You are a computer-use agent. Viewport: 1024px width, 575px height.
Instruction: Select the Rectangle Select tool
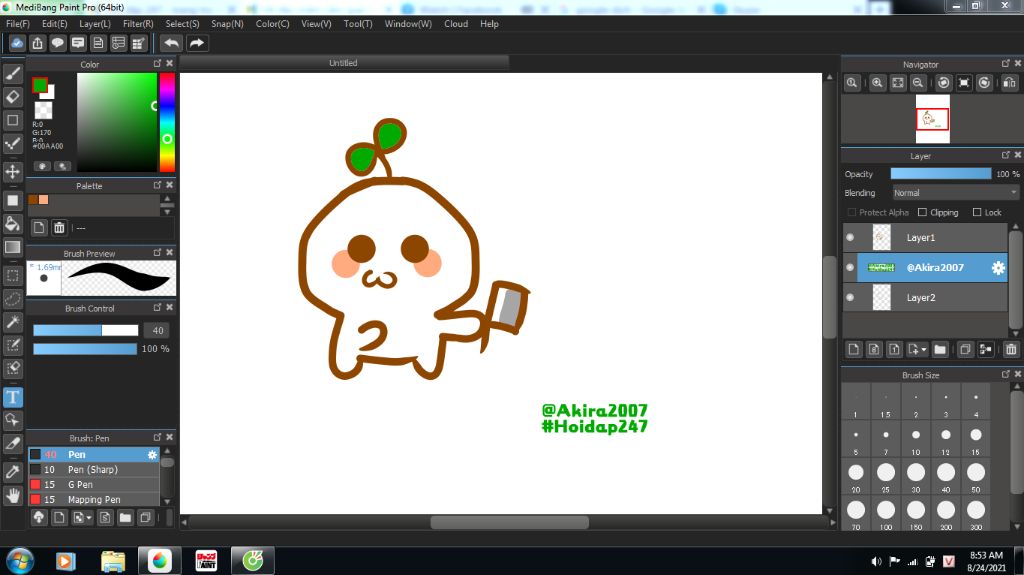(12, 275)
